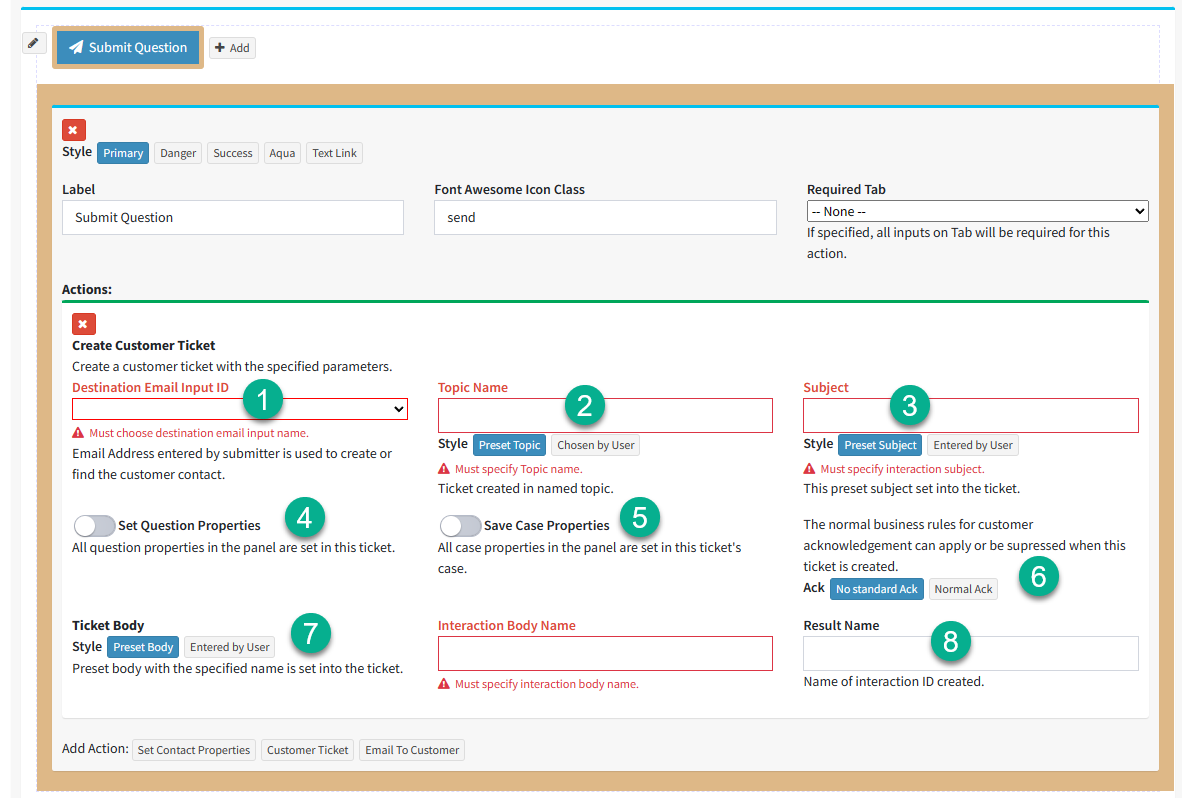This screenshot has height=798, width=1182.
Task: Select the Aqua button style
Action: [282, 153]
